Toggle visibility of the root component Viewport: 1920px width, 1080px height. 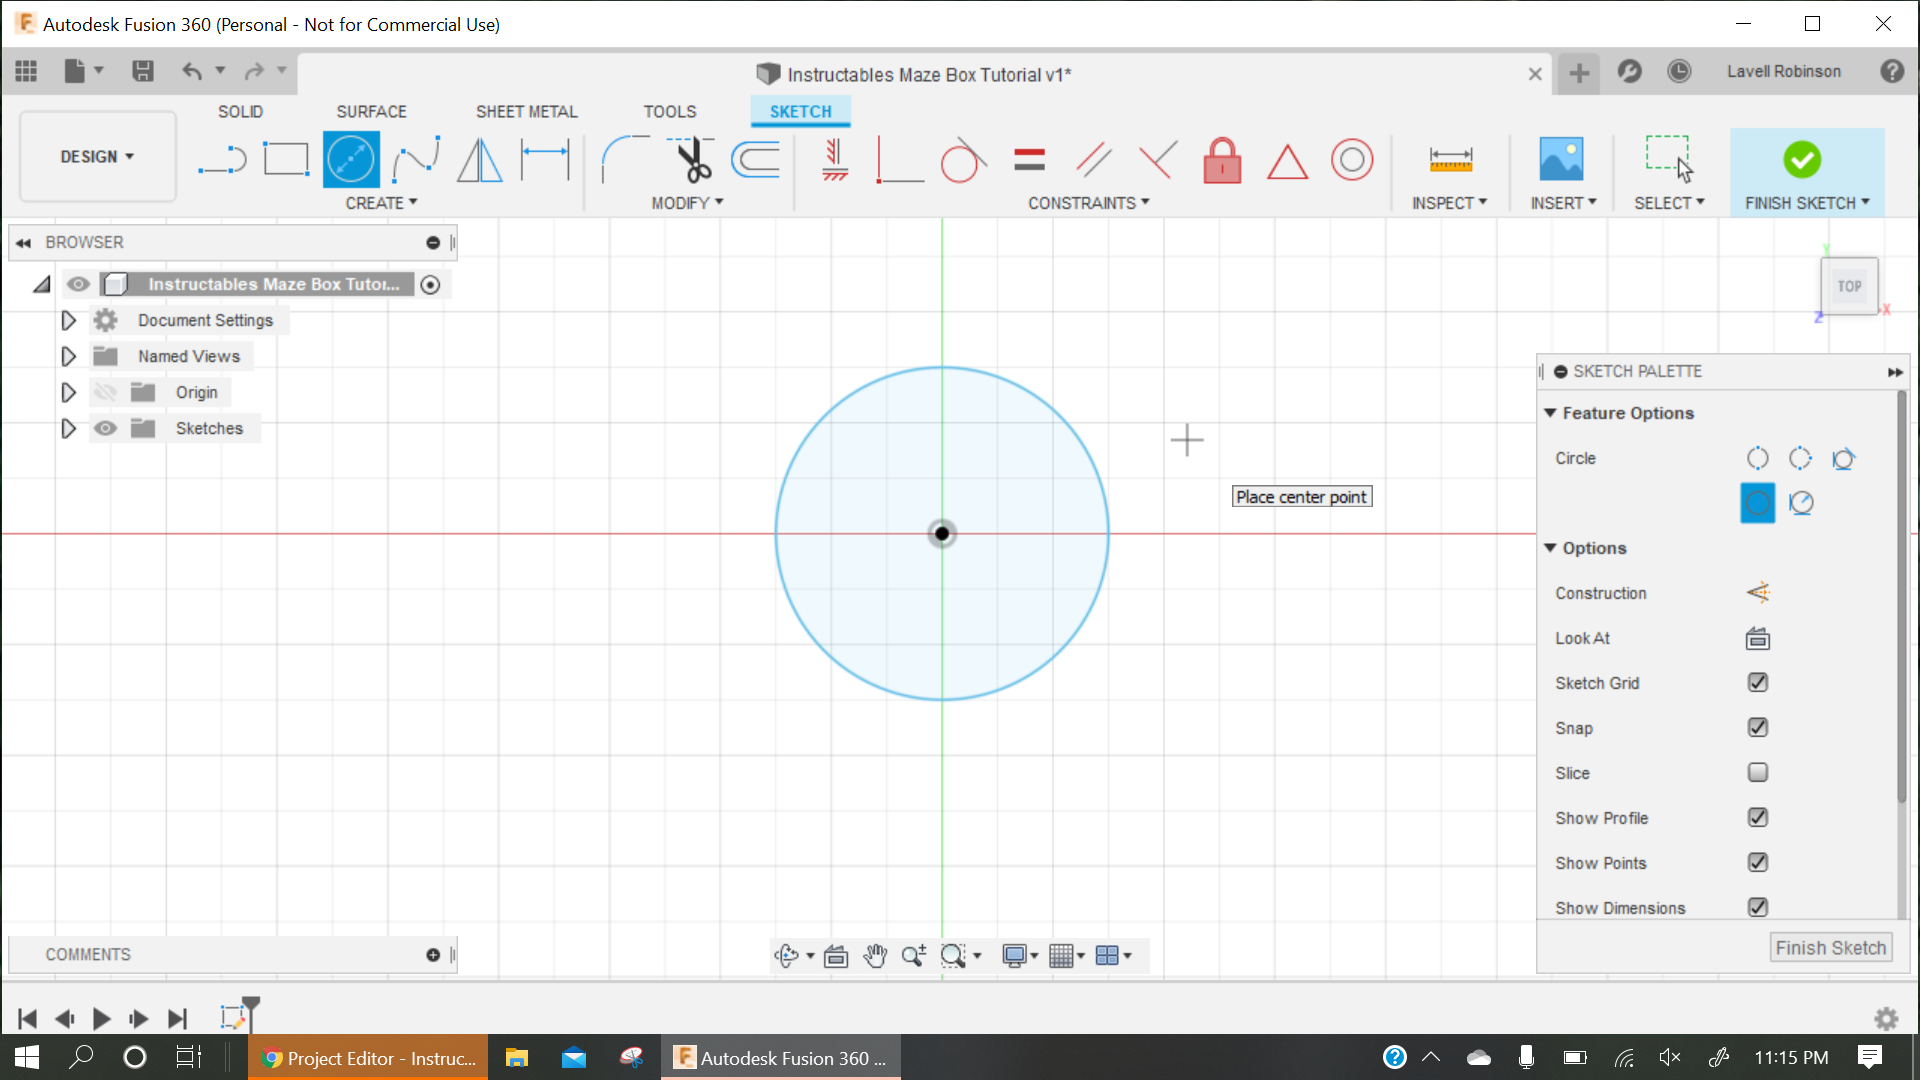(78, 285)
